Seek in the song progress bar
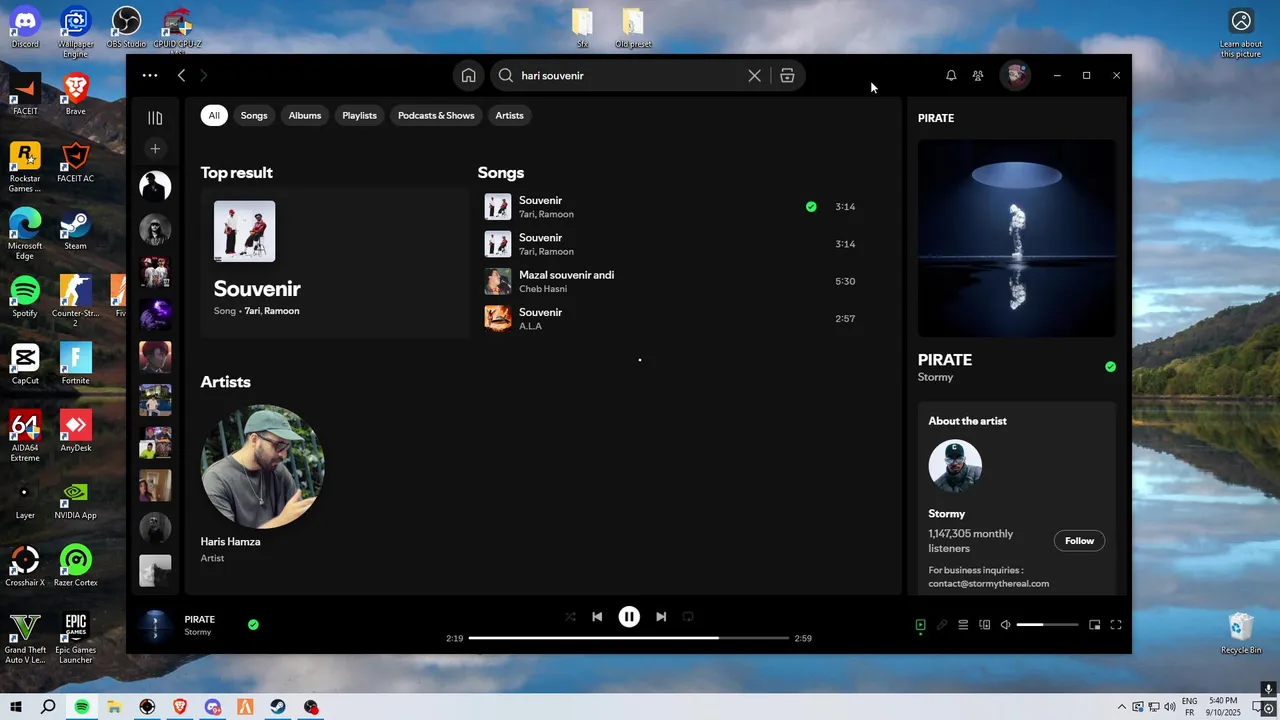 [628, 638]
